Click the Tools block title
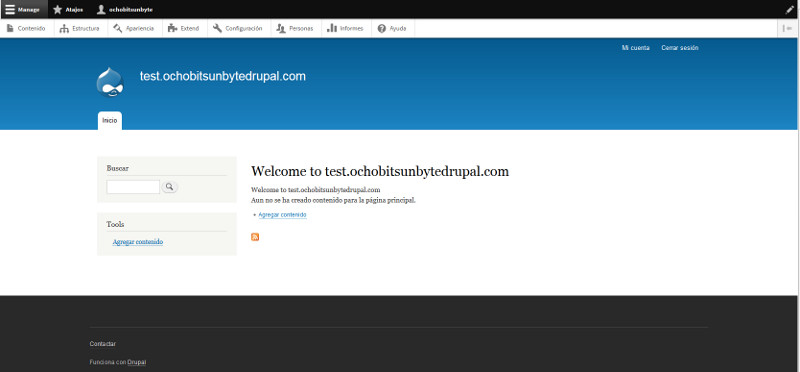Screen dimensions: 800x372 [115, 224]
